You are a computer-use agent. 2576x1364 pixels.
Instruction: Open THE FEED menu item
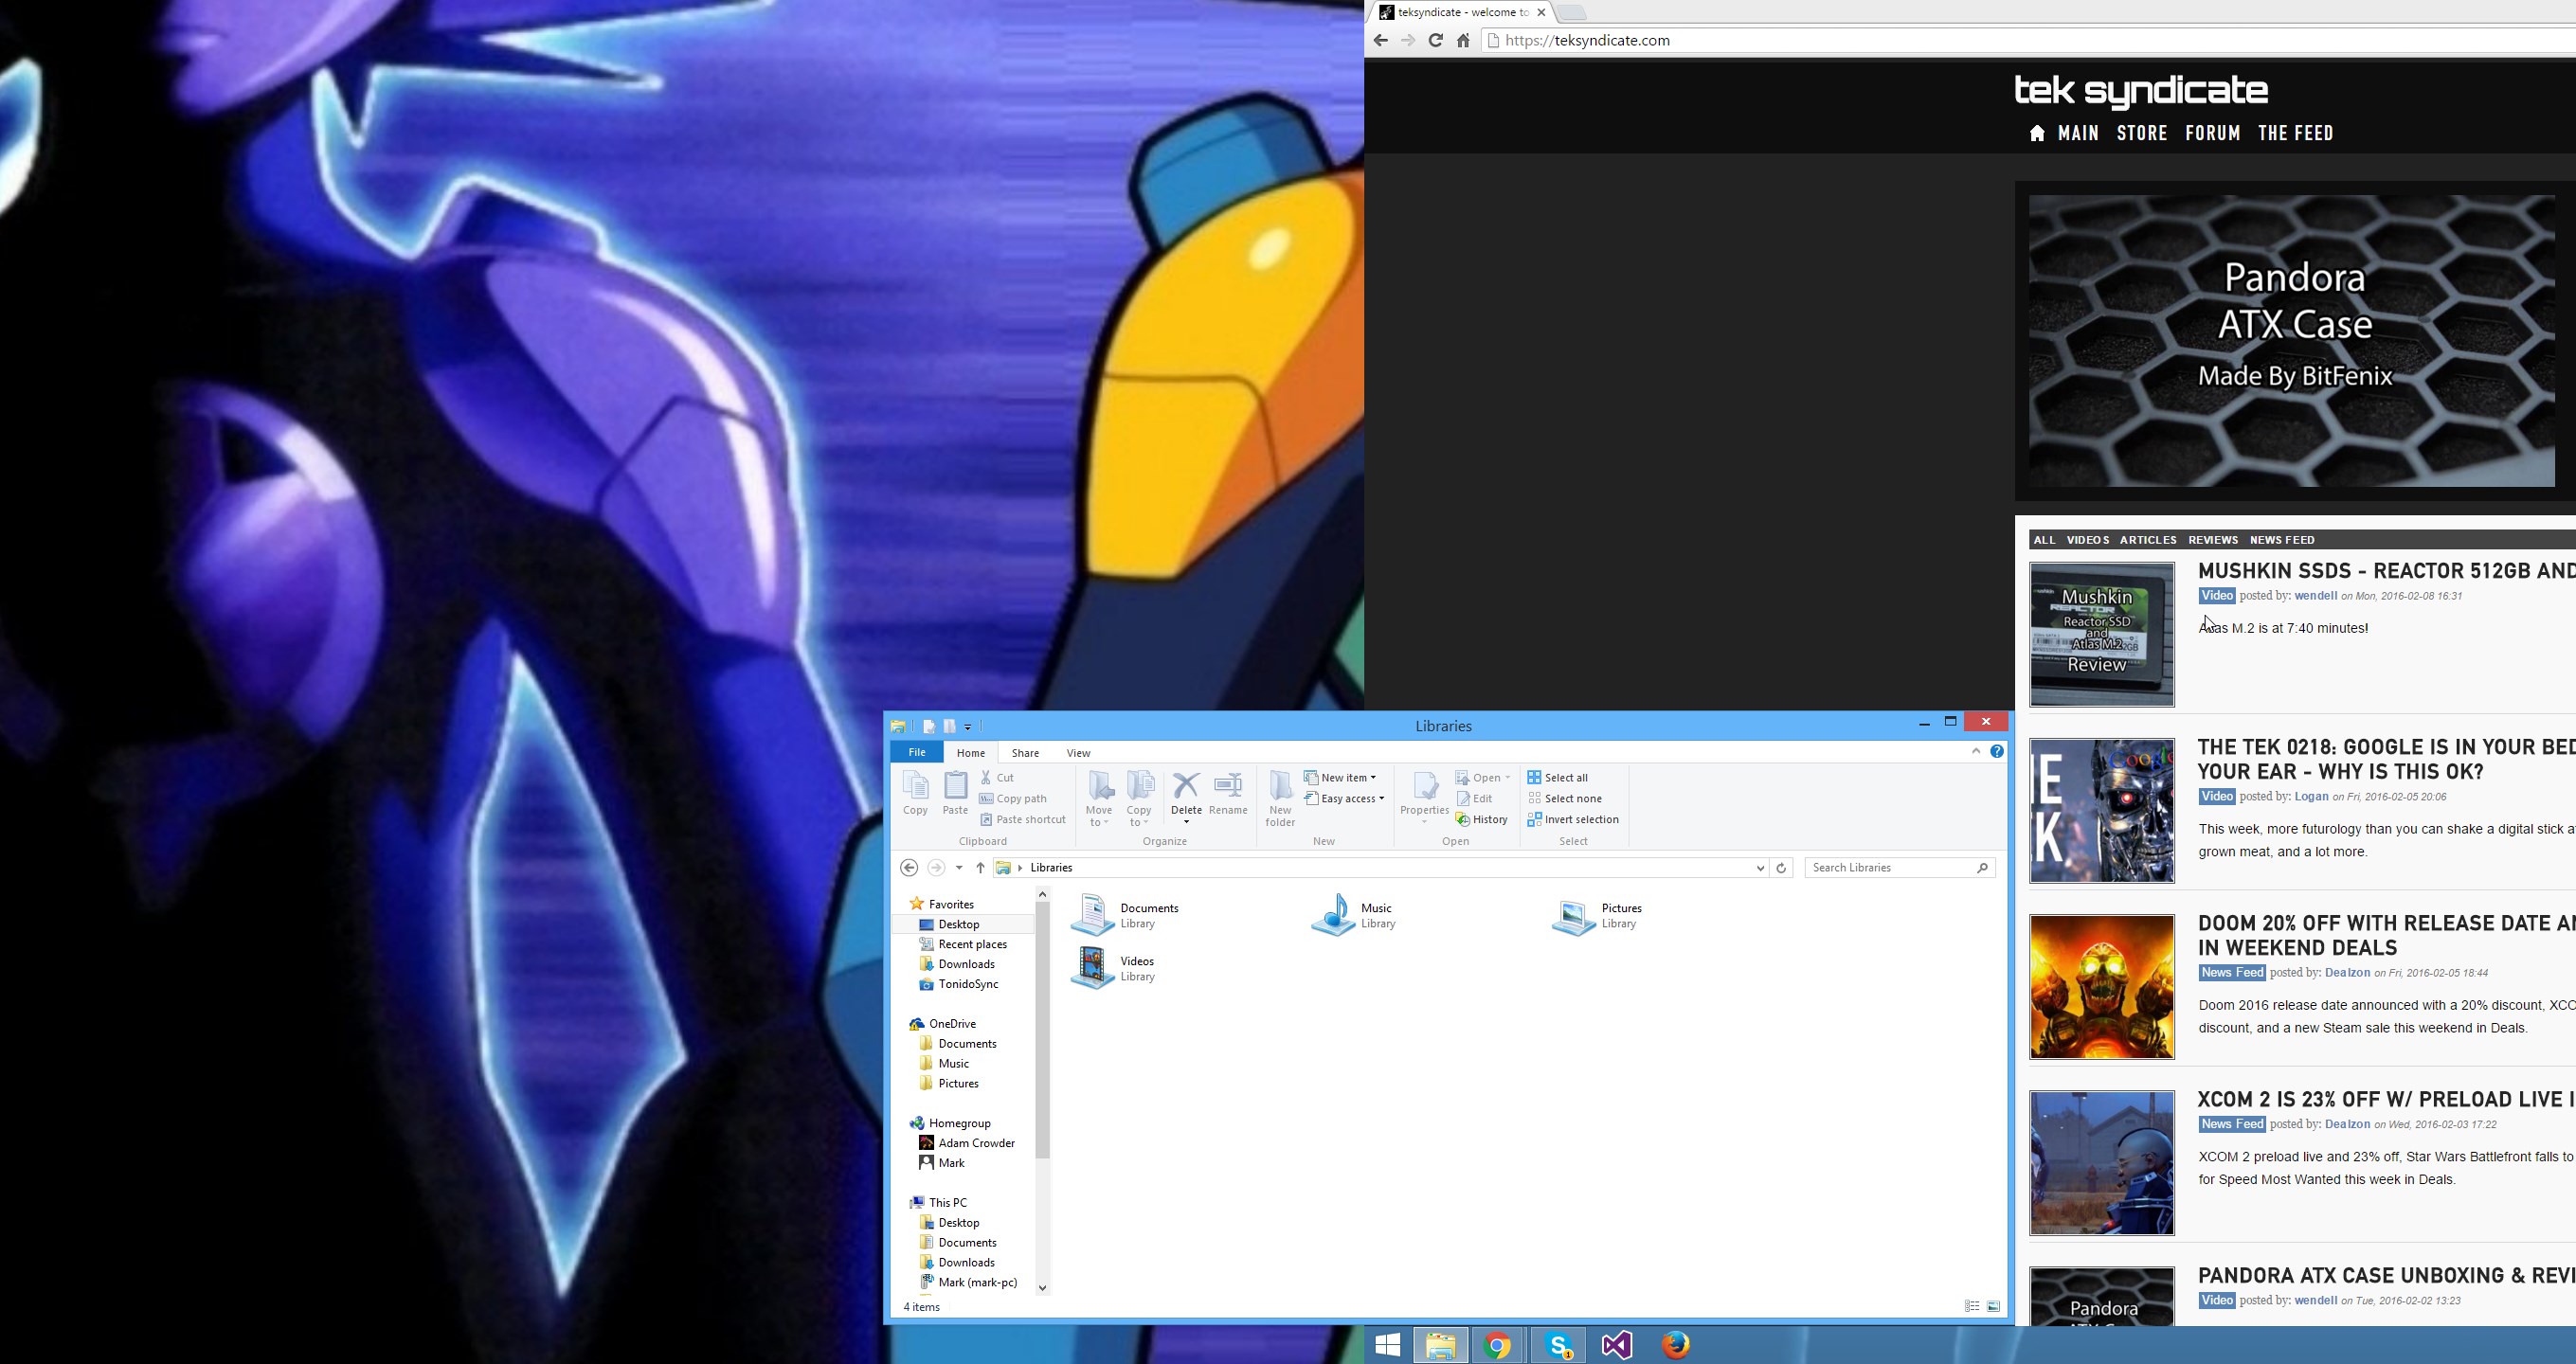(x=2295, y=133)
